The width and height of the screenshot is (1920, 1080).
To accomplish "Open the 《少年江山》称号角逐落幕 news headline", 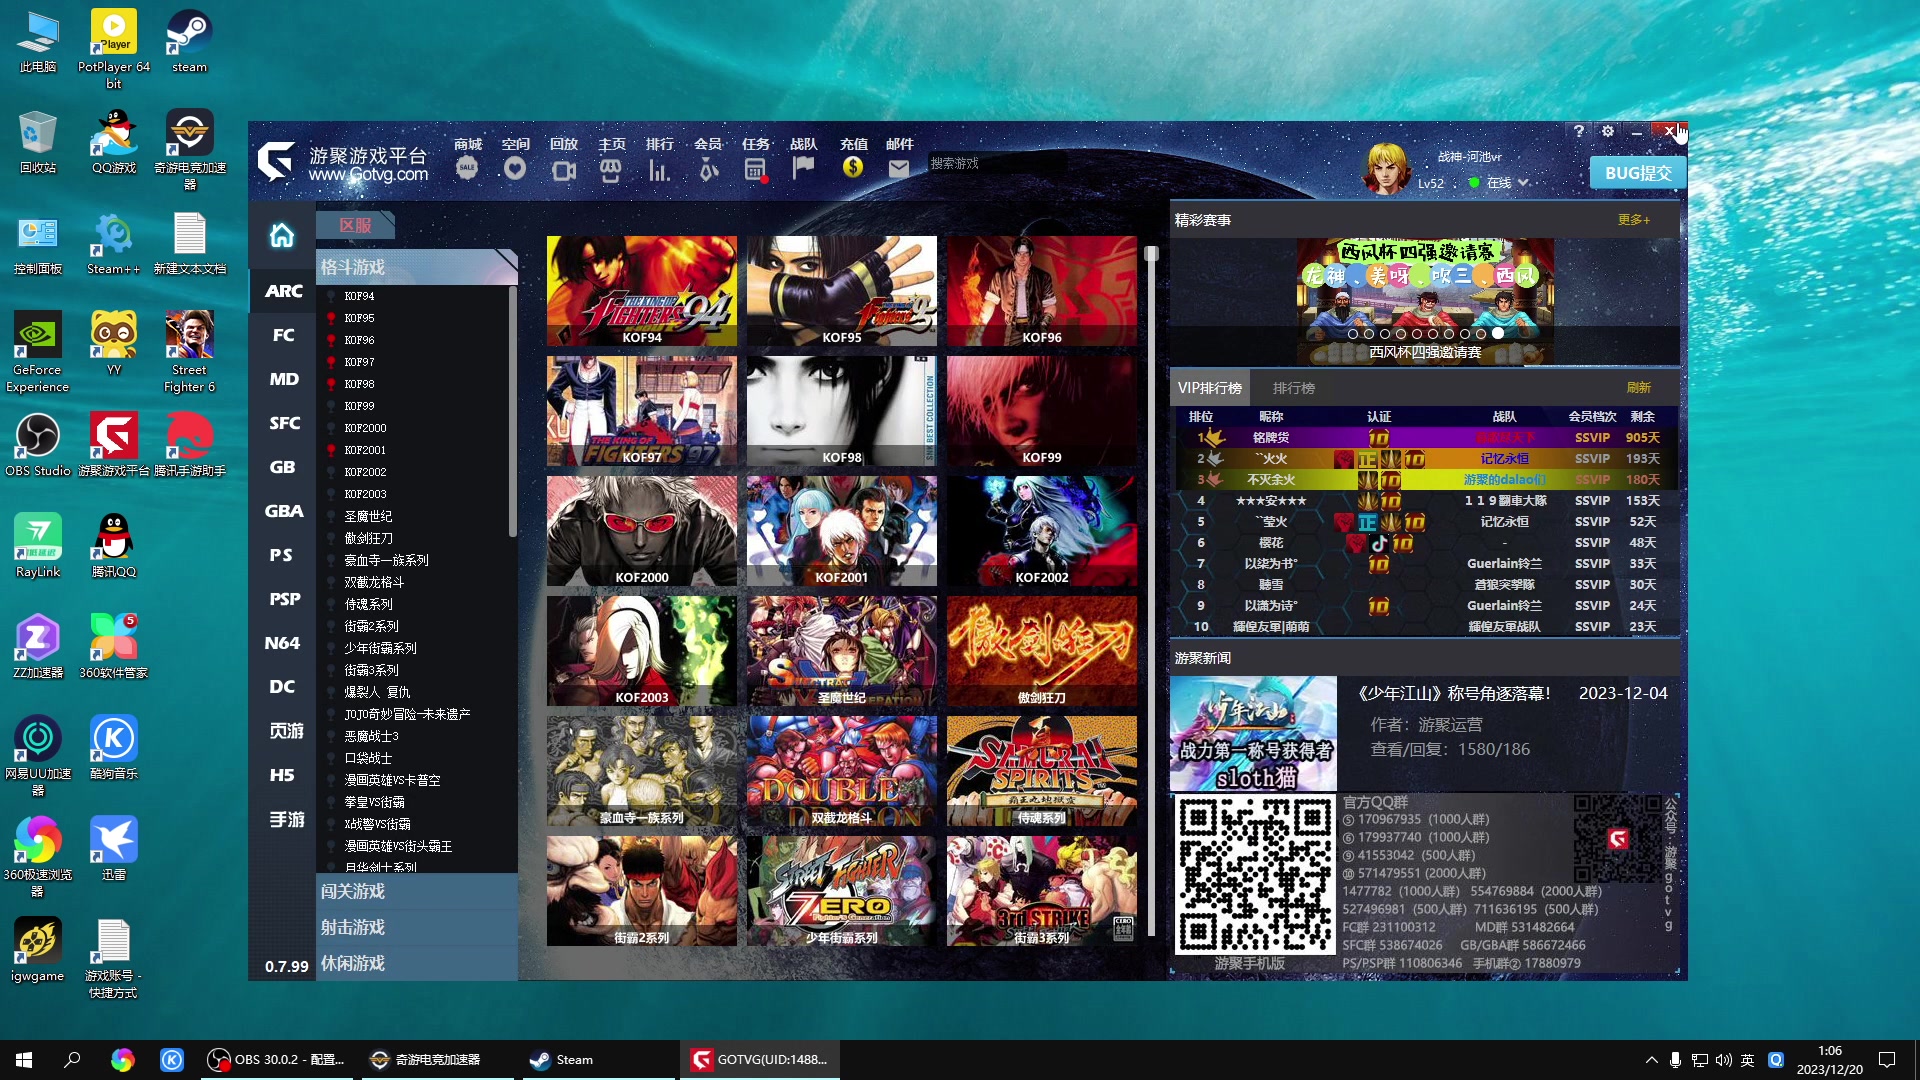I will (1454, 693).
